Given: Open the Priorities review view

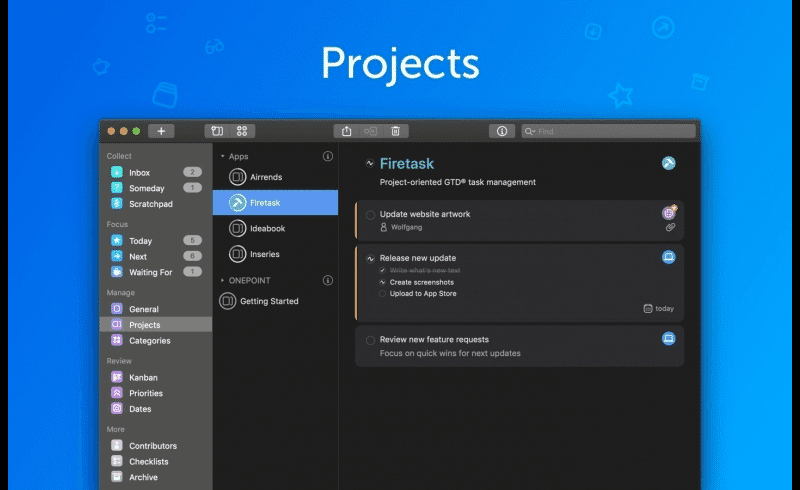Looking at the screenshot, I should click(x=156, y=394).
